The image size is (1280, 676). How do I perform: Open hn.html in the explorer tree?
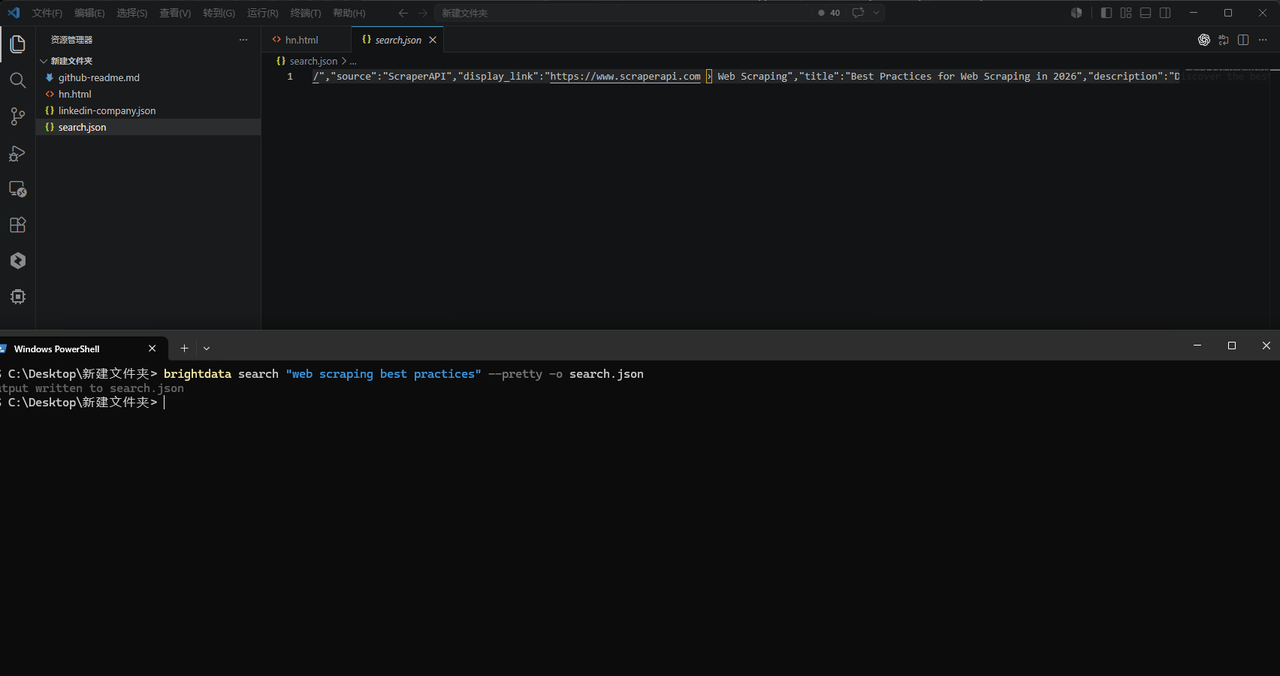[148, 94]
